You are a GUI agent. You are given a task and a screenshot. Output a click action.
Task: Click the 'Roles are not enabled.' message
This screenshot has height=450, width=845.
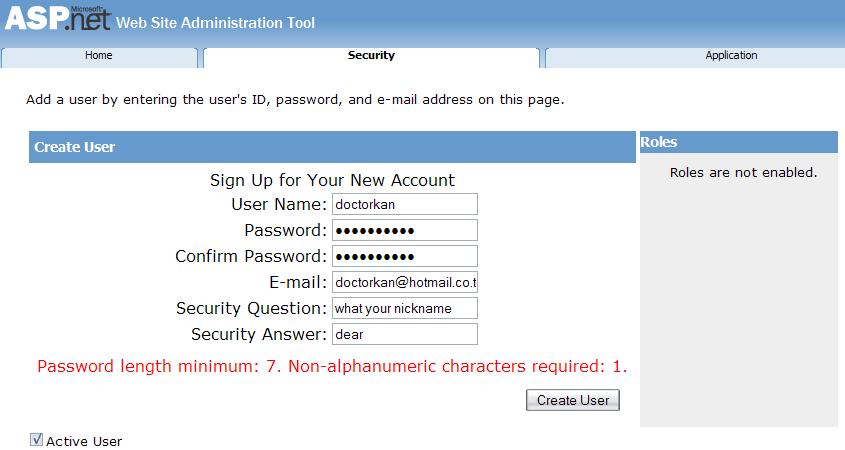pos(743,172)
